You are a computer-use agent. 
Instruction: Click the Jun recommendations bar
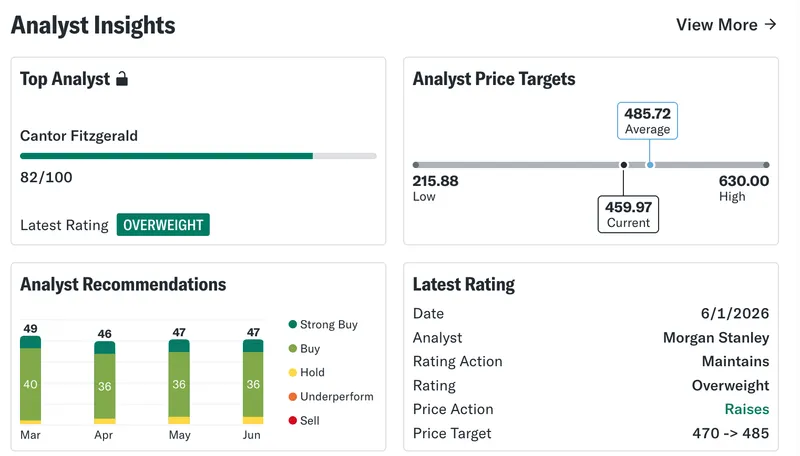click(253, 382)
